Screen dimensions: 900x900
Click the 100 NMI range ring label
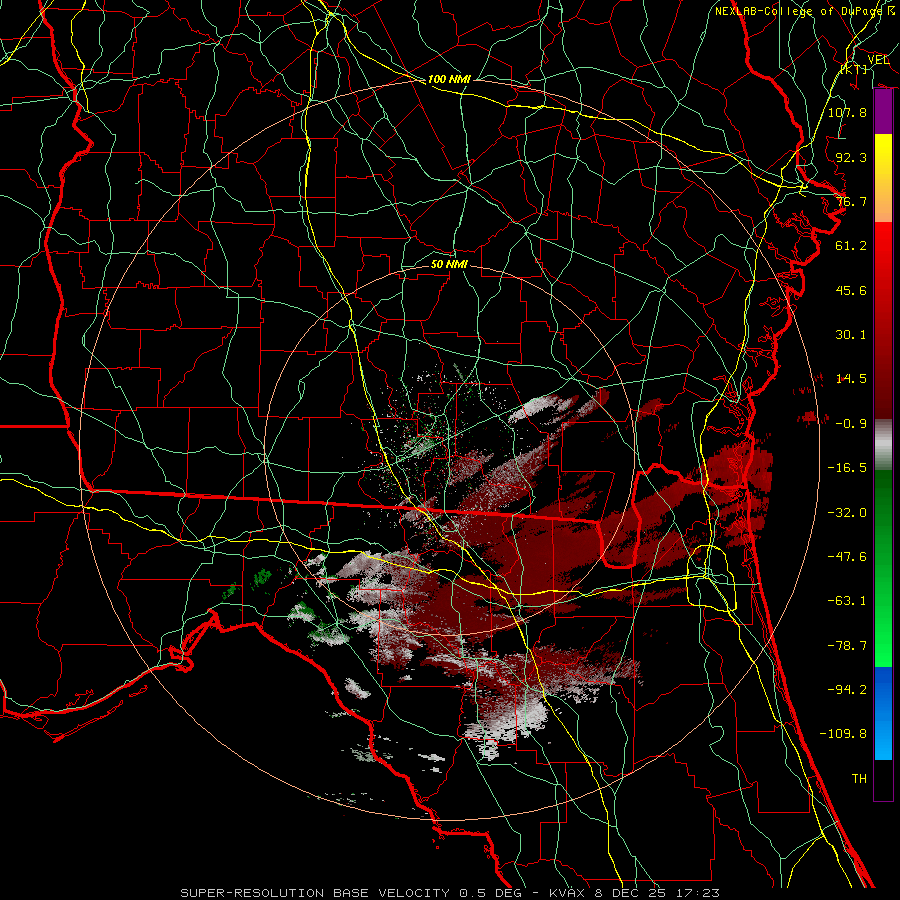[x=449, y=79]
